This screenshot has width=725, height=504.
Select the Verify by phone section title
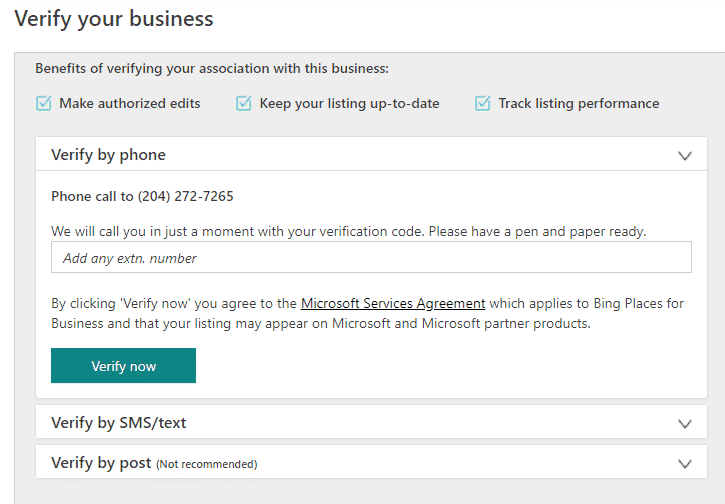click(108, 155)
